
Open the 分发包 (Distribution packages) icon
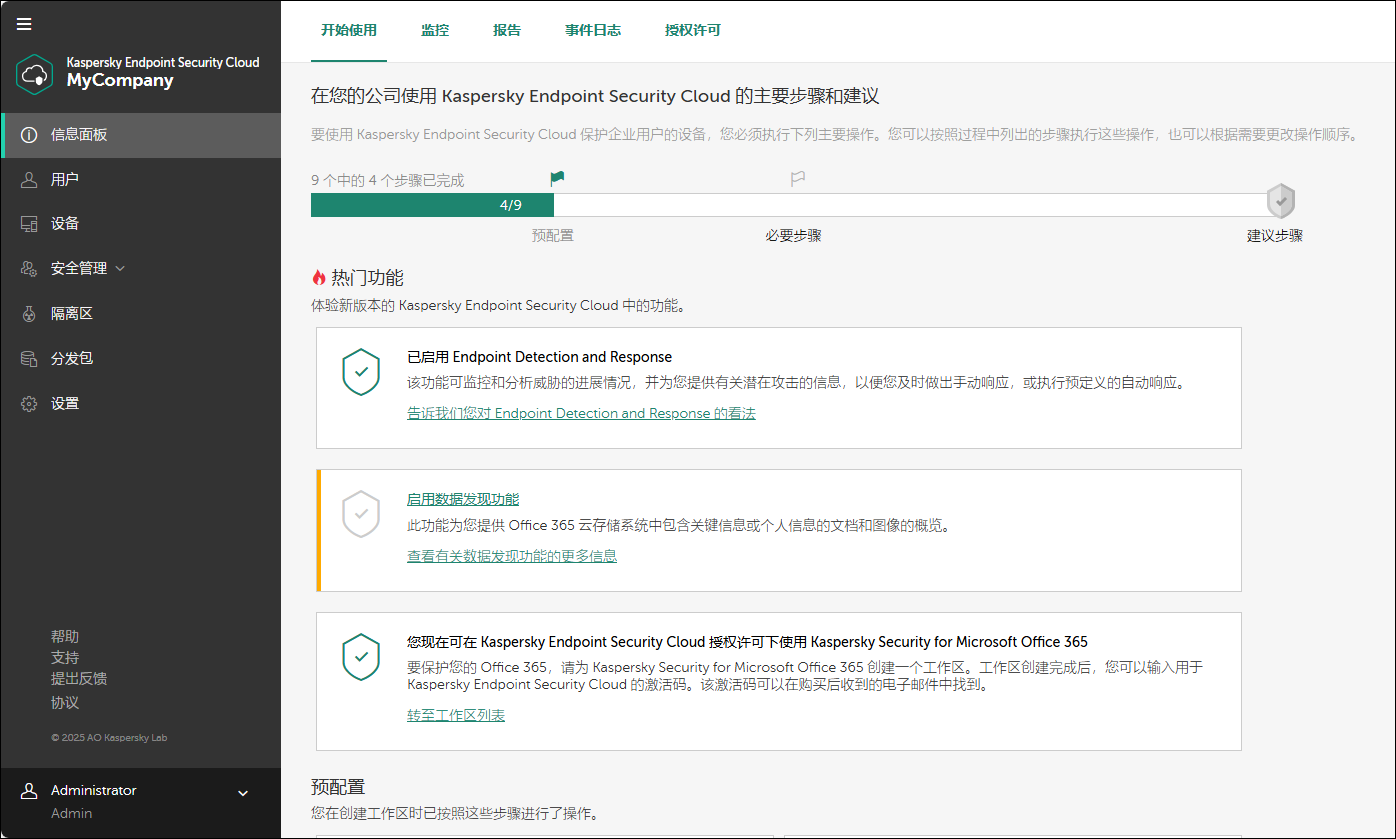(x=29, y=358)
